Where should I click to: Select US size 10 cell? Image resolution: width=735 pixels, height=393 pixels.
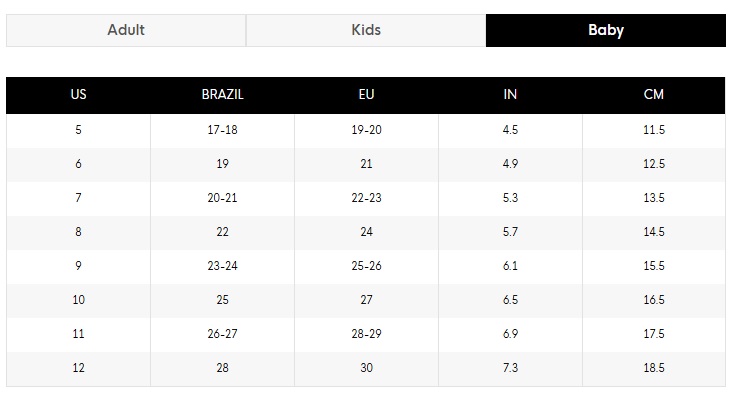click(x=78, y=300)
